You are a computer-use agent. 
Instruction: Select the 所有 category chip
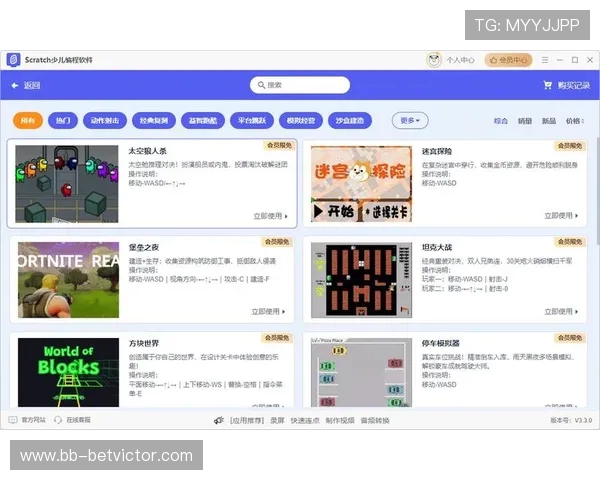tap(28, 121)
